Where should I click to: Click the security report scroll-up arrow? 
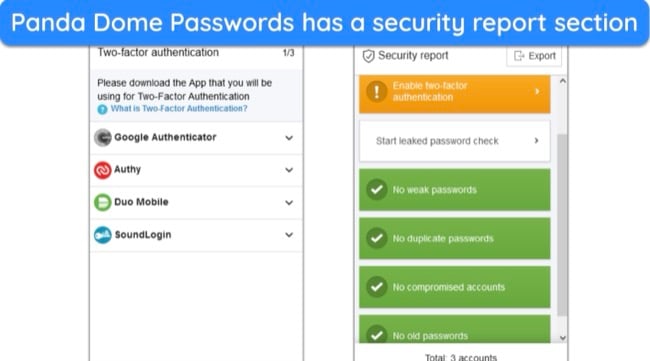point(563,81)
